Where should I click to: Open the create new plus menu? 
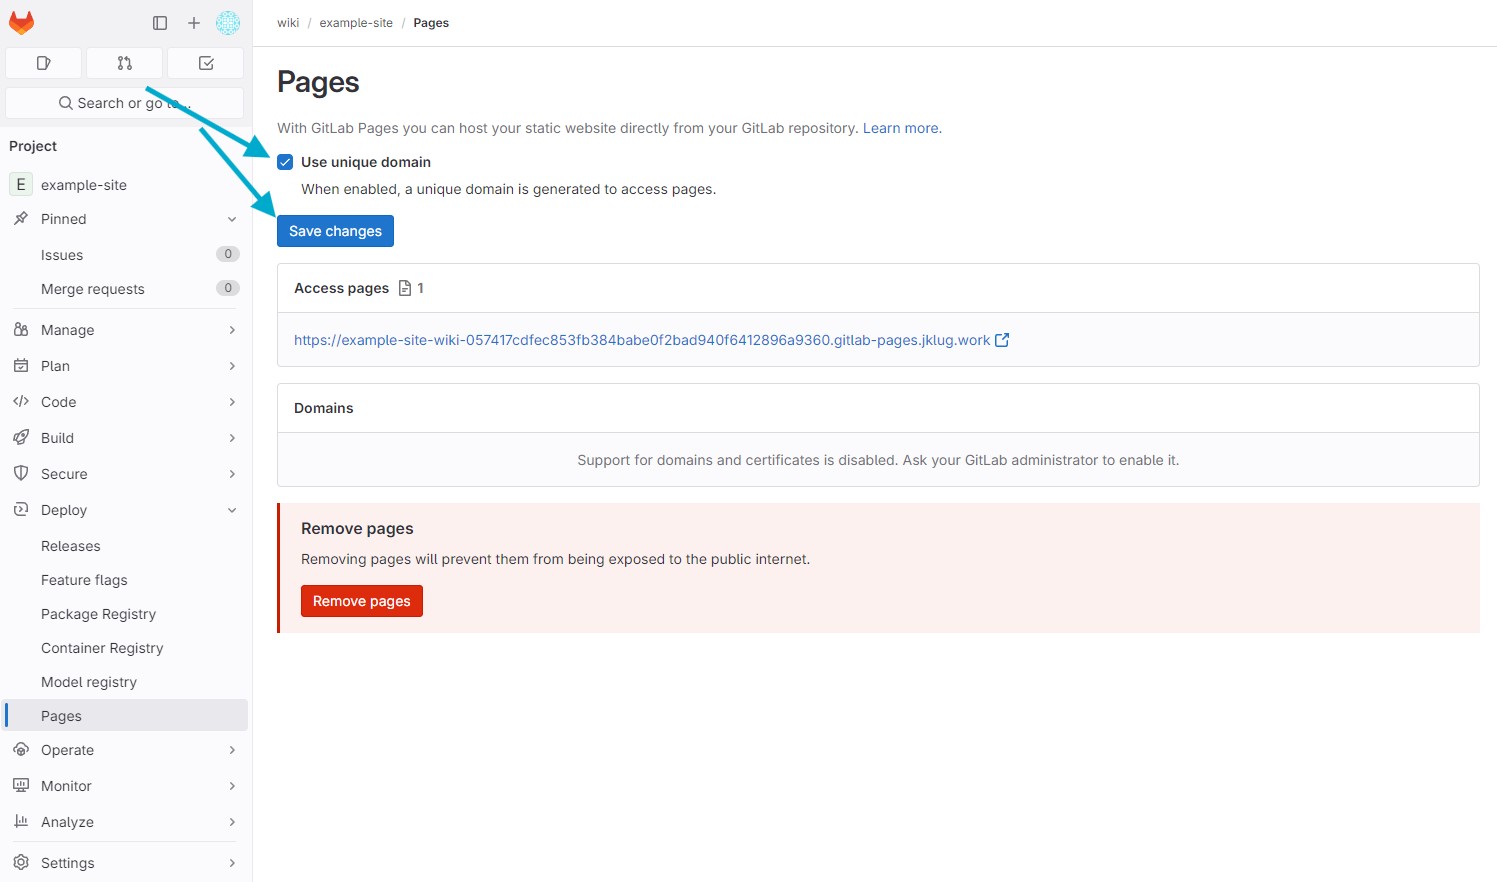[x=194, y=23]
